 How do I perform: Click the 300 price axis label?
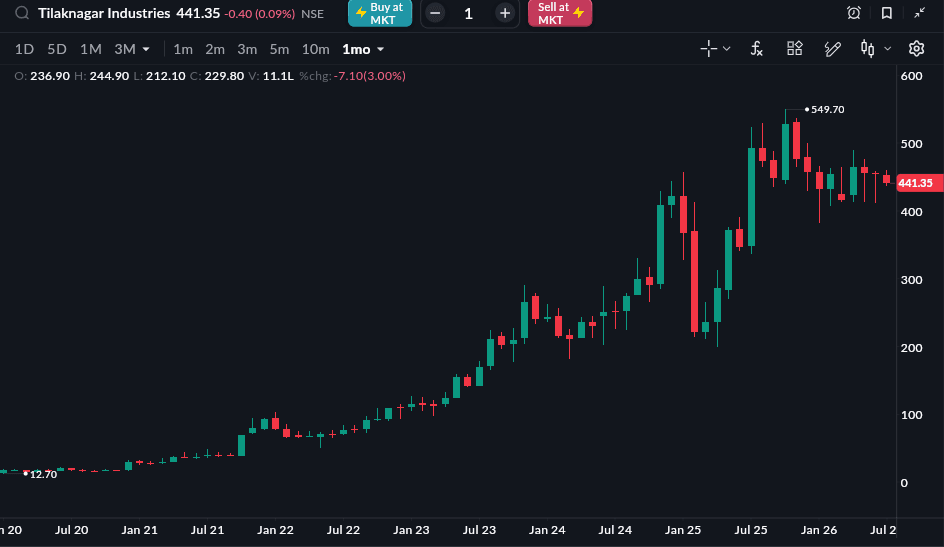[x=911, y=280]
